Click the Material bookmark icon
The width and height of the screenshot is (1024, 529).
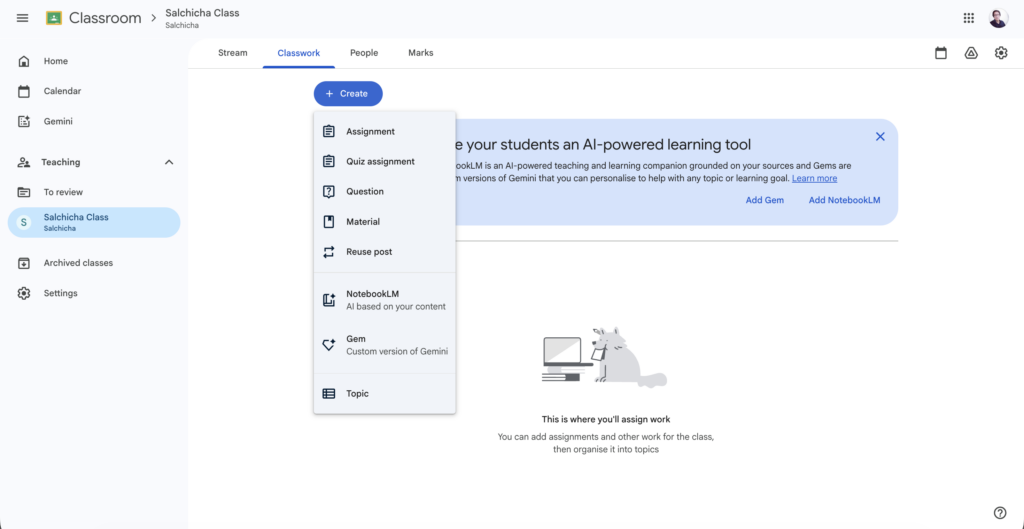[x=329, y=221]
